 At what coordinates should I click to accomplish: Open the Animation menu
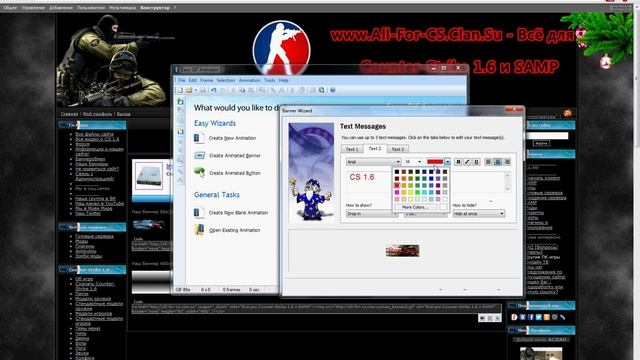[x=249, y=80]
